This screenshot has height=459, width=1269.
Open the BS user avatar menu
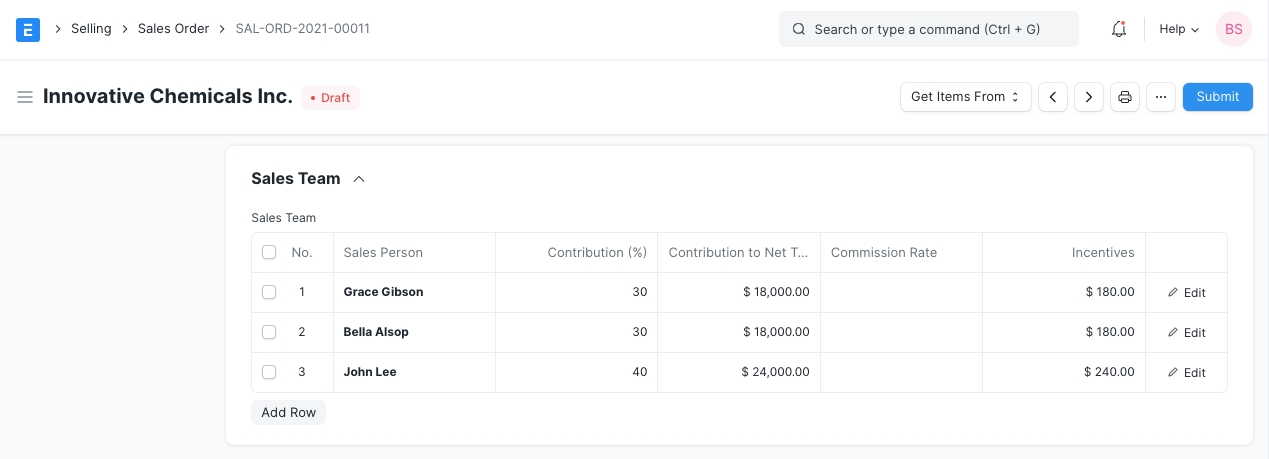point(1233,30)
